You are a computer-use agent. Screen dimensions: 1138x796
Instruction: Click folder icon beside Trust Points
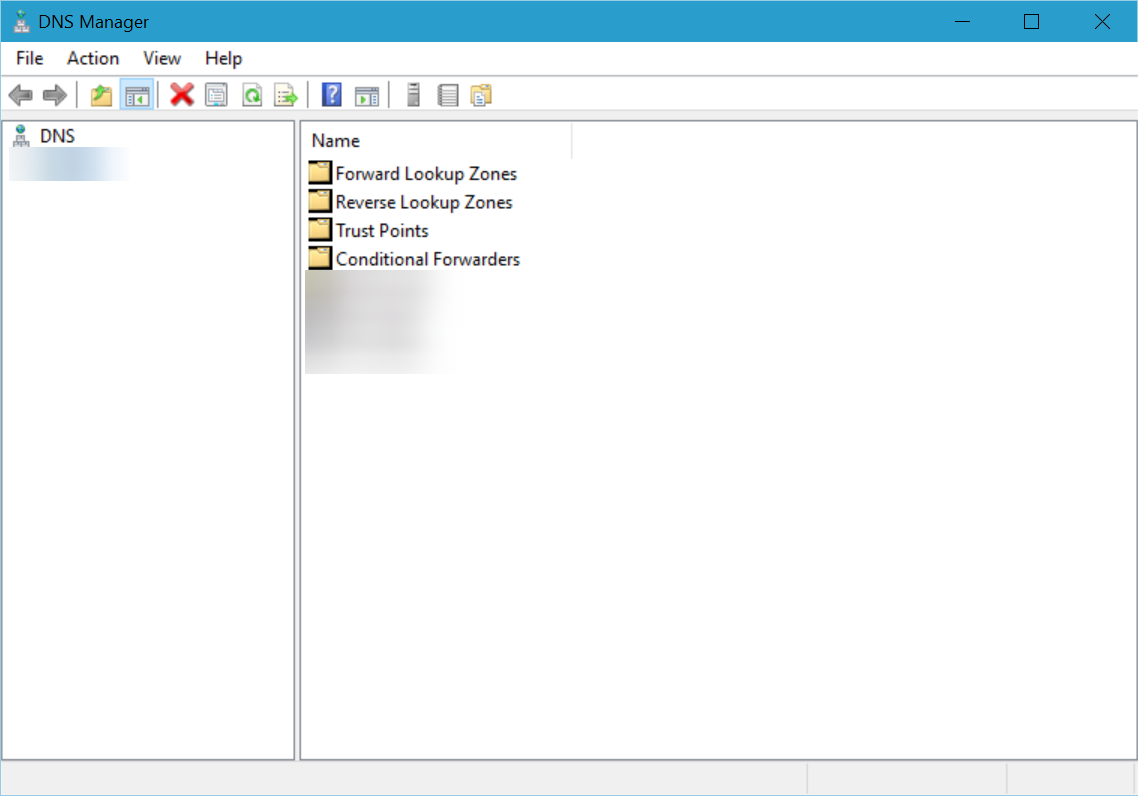[320, 229]
